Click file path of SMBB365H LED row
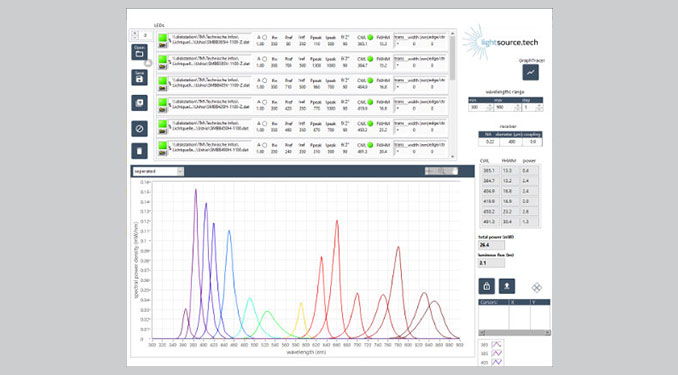The image size is (678, 375). 211,39
